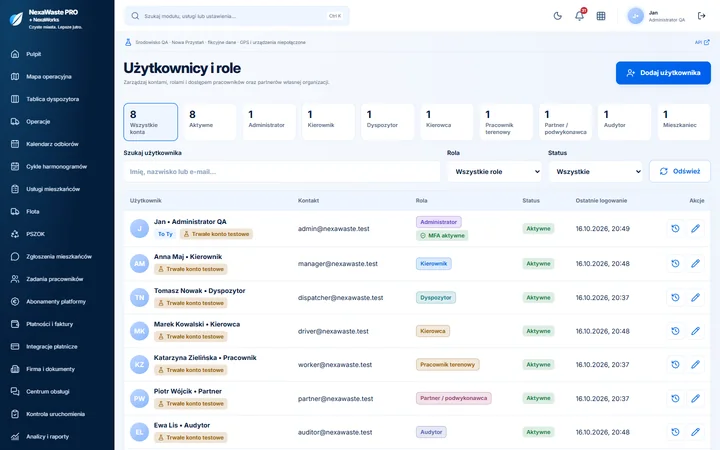Open the notifications bell
This screenshot has width=720, height=450.
579,16
